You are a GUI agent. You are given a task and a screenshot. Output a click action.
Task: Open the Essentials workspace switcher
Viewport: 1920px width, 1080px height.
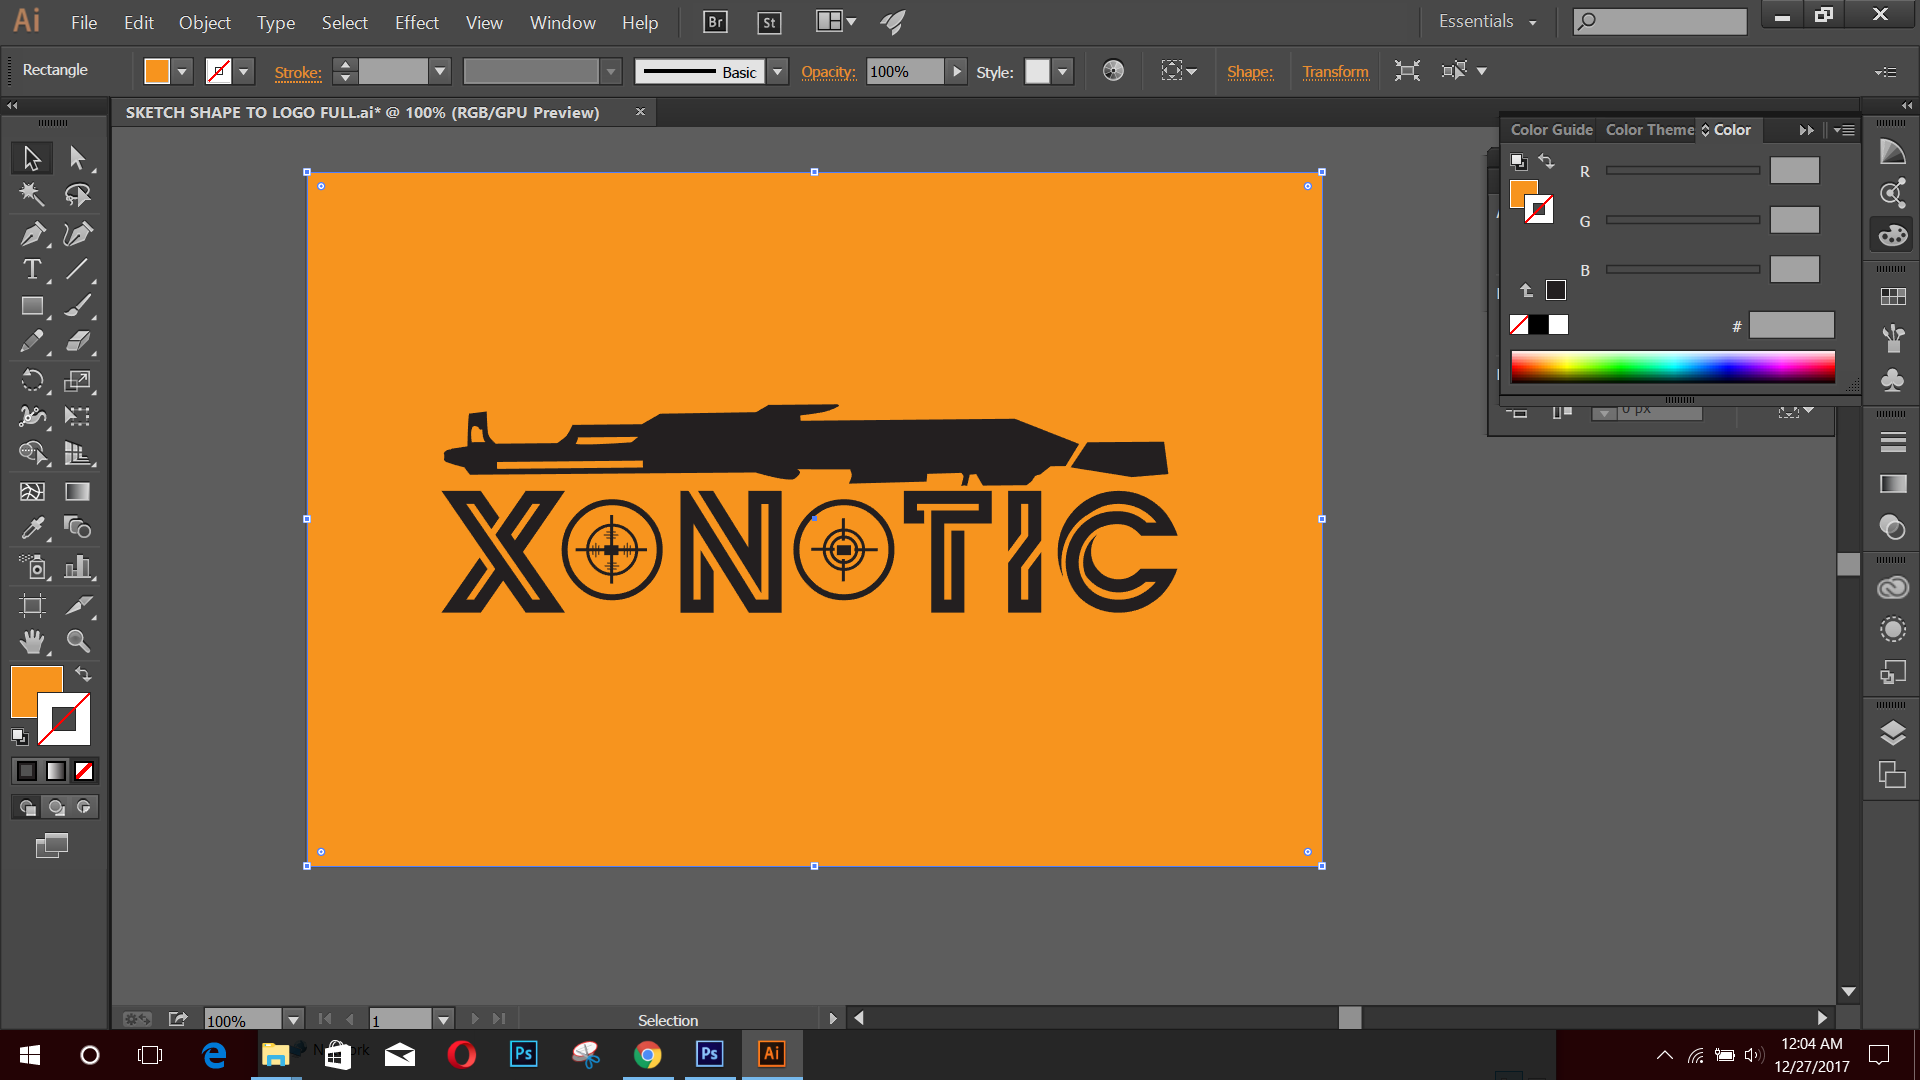[x=1487, y=21]
